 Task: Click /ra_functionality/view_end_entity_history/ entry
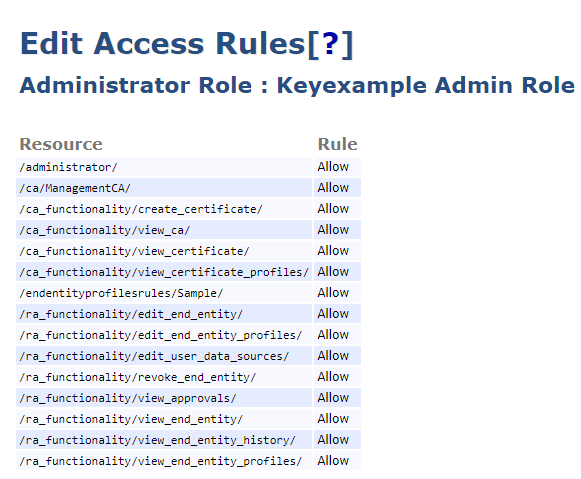point(157,440)
